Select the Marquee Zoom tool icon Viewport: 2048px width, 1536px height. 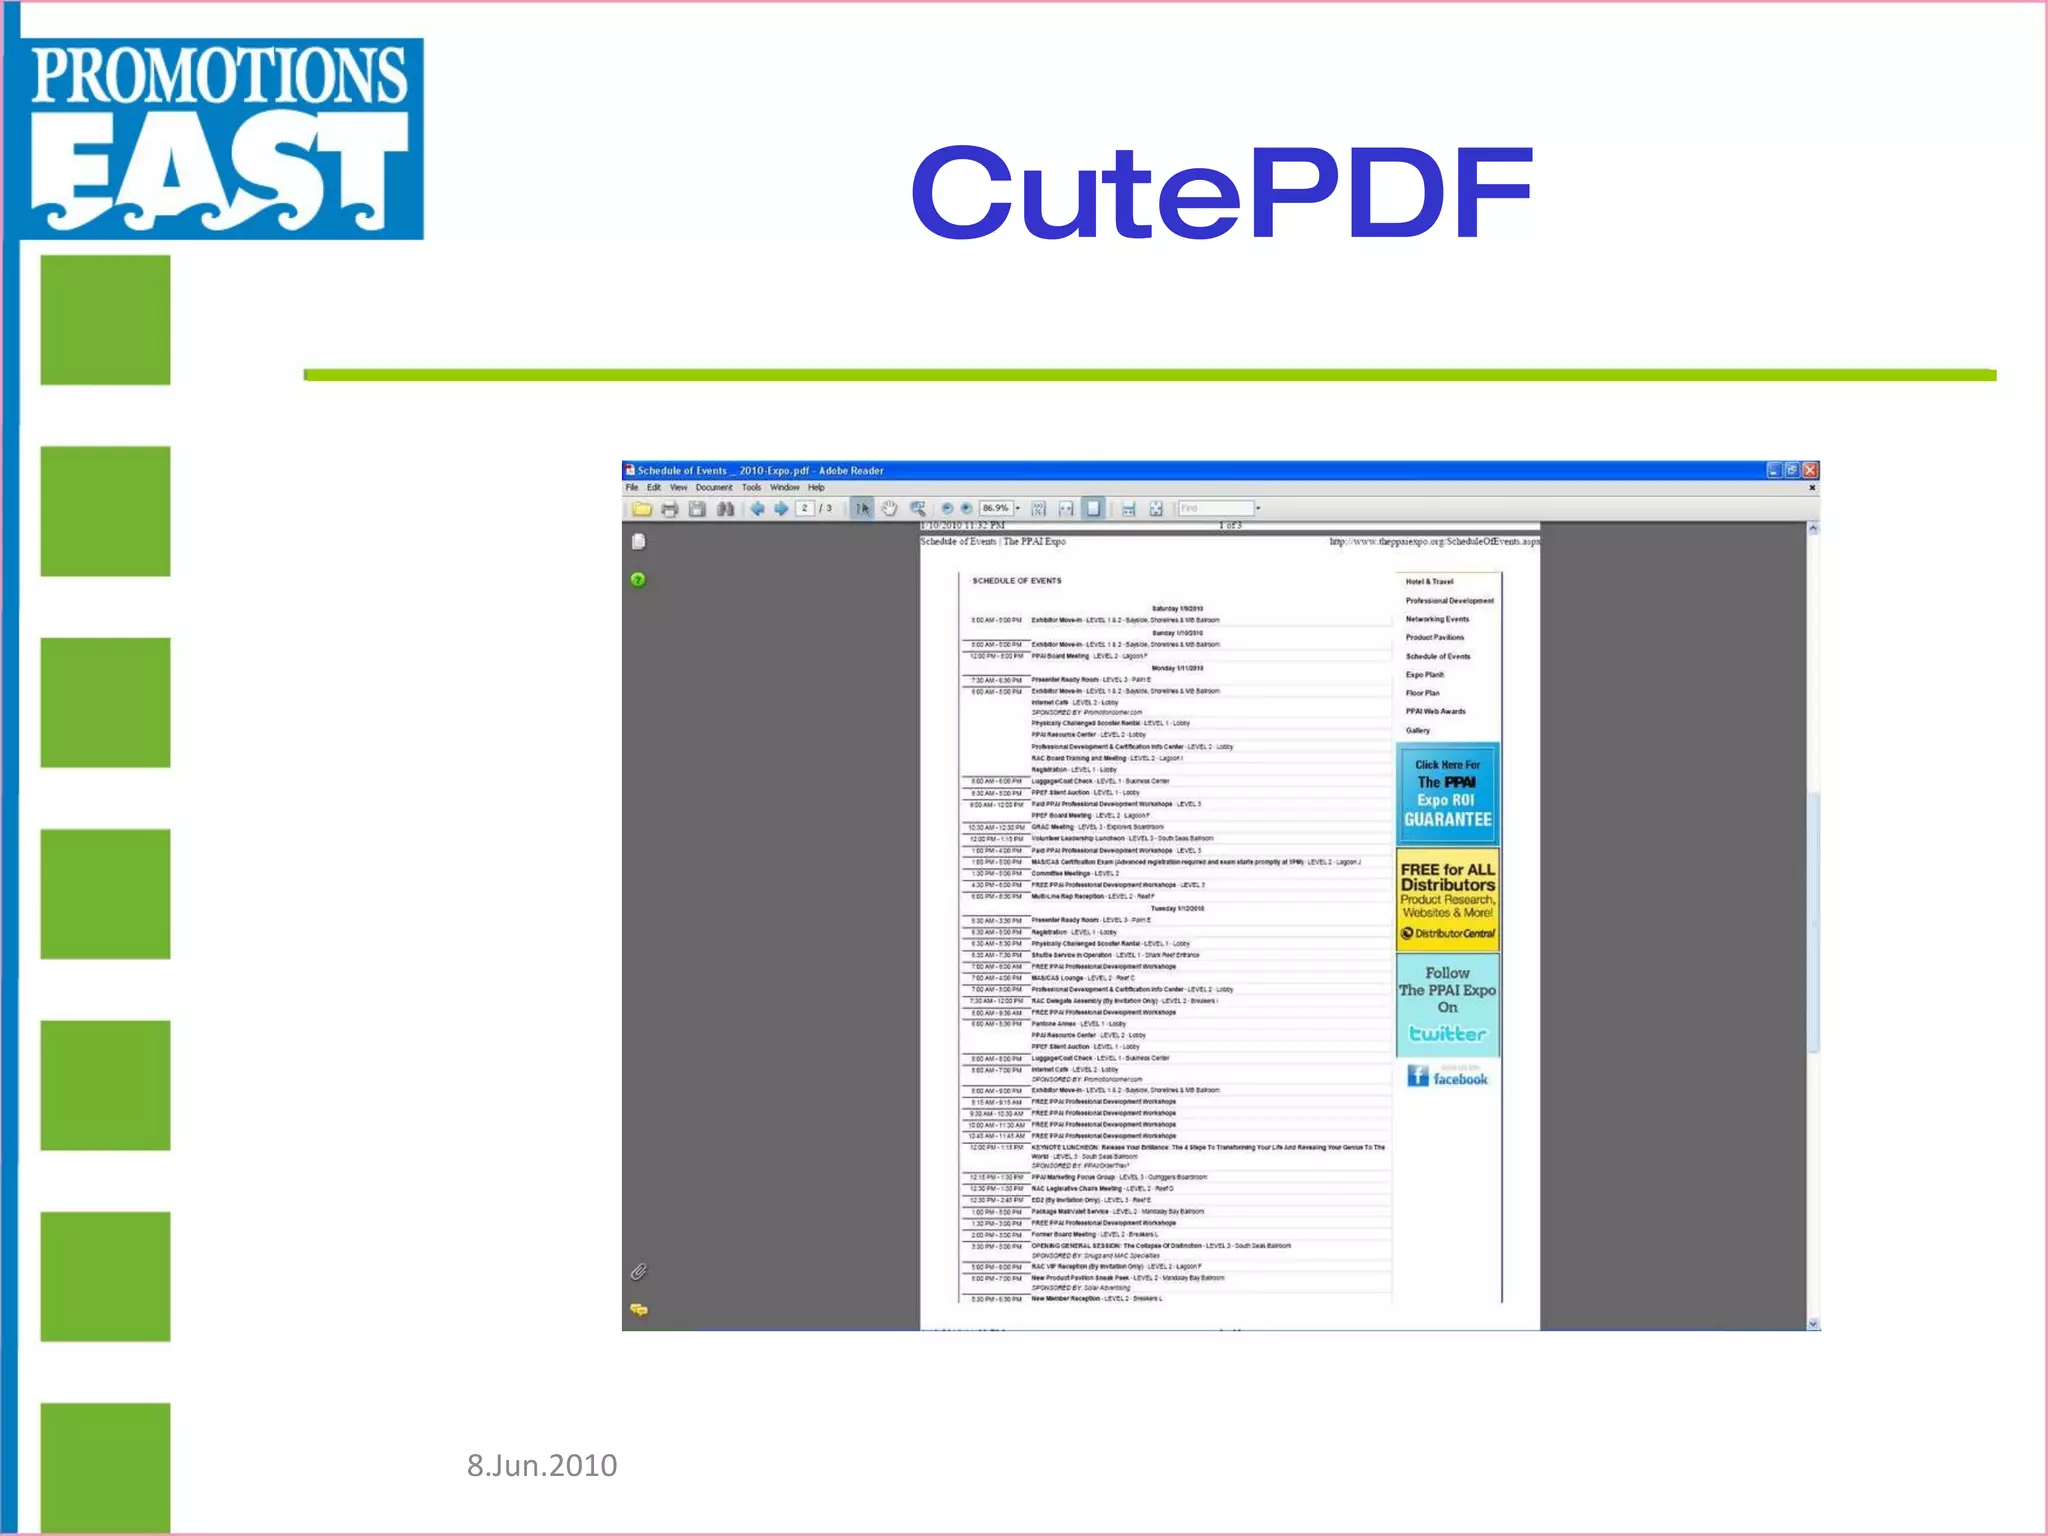pyautogui.click(x=917, y=509)
